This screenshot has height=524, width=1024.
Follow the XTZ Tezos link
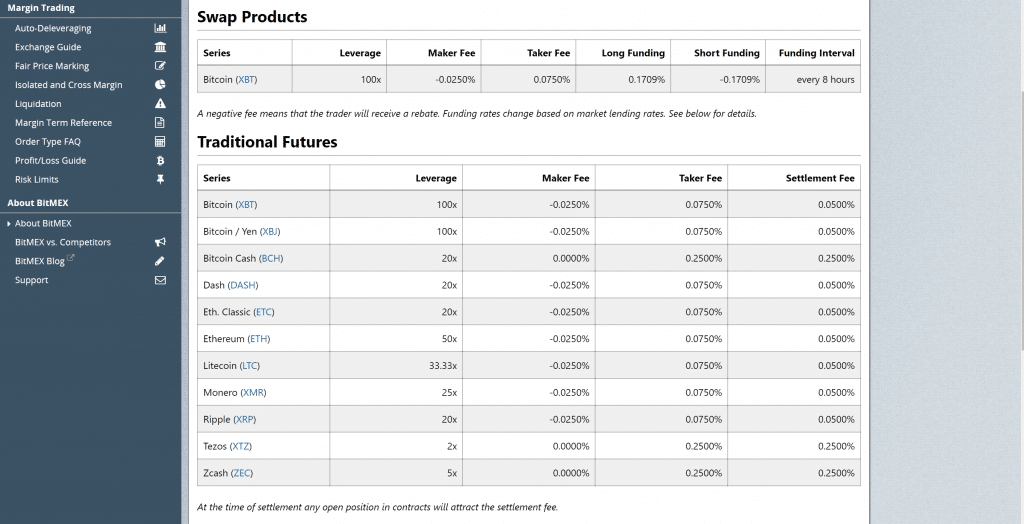click(x=240, y=446)
